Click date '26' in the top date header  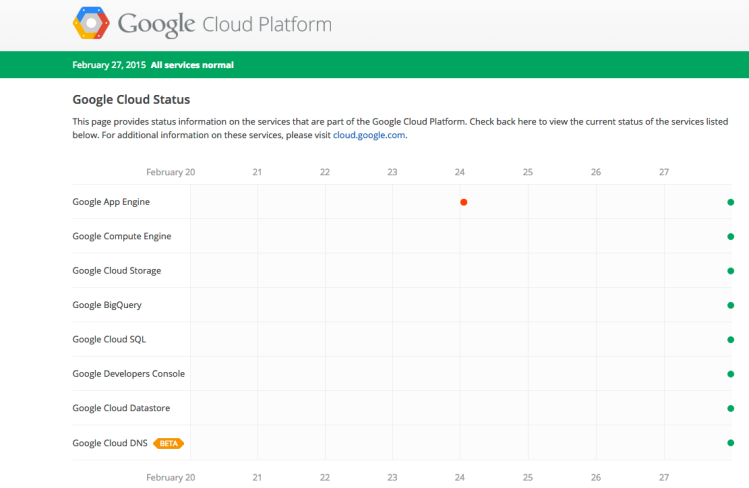[x=596, y=172]
